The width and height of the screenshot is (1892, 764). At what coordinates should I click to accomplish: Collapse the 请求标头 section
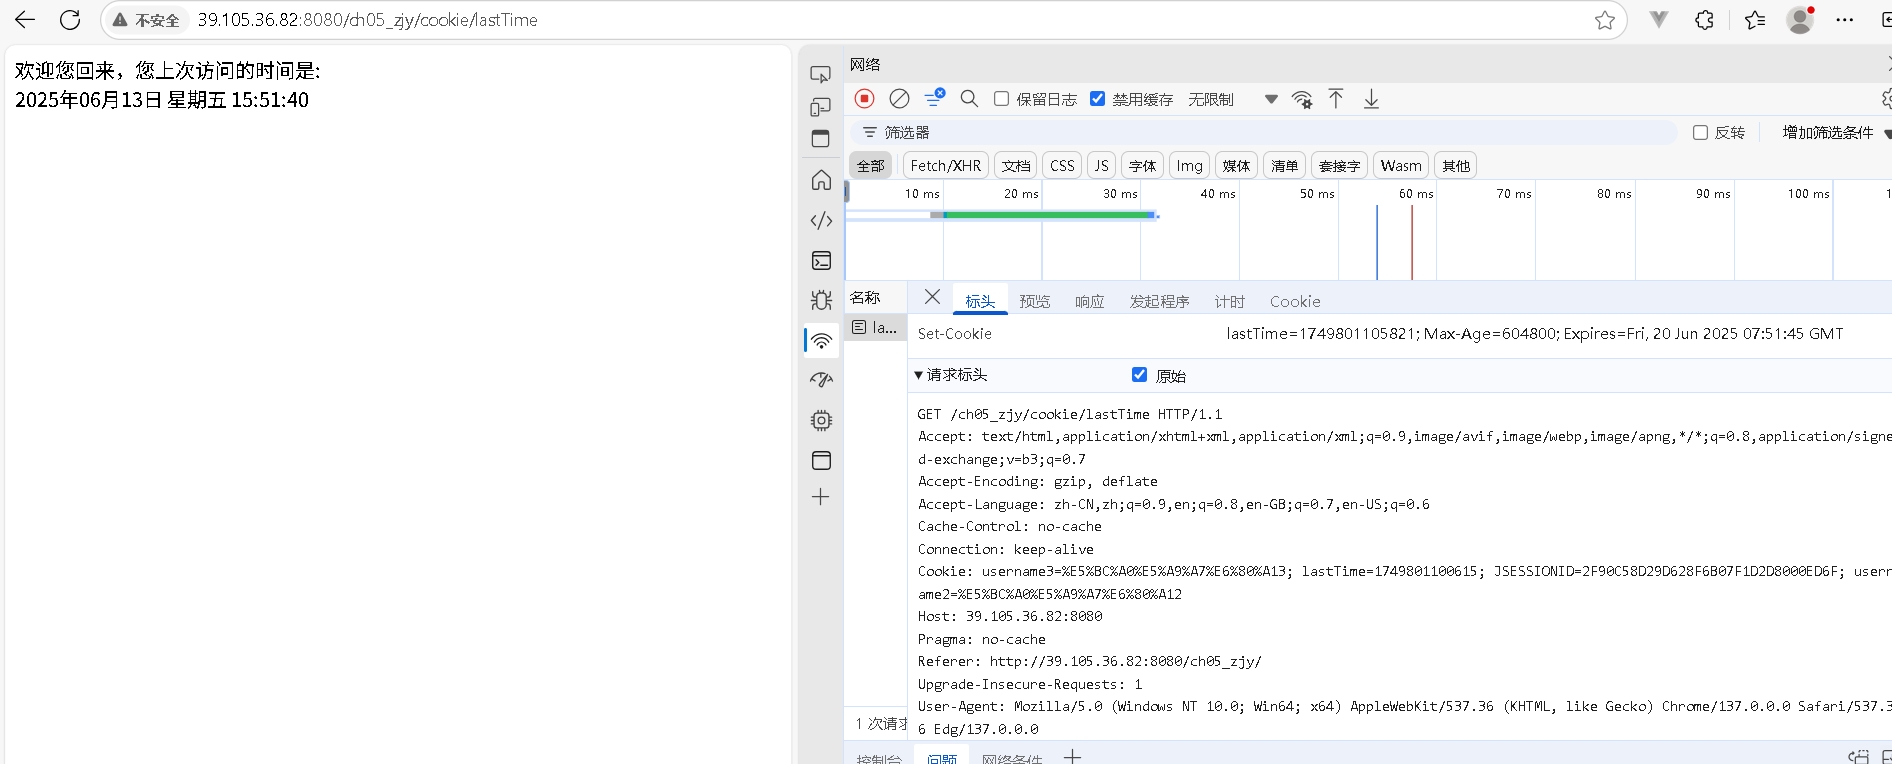click(x=919, y=375)
